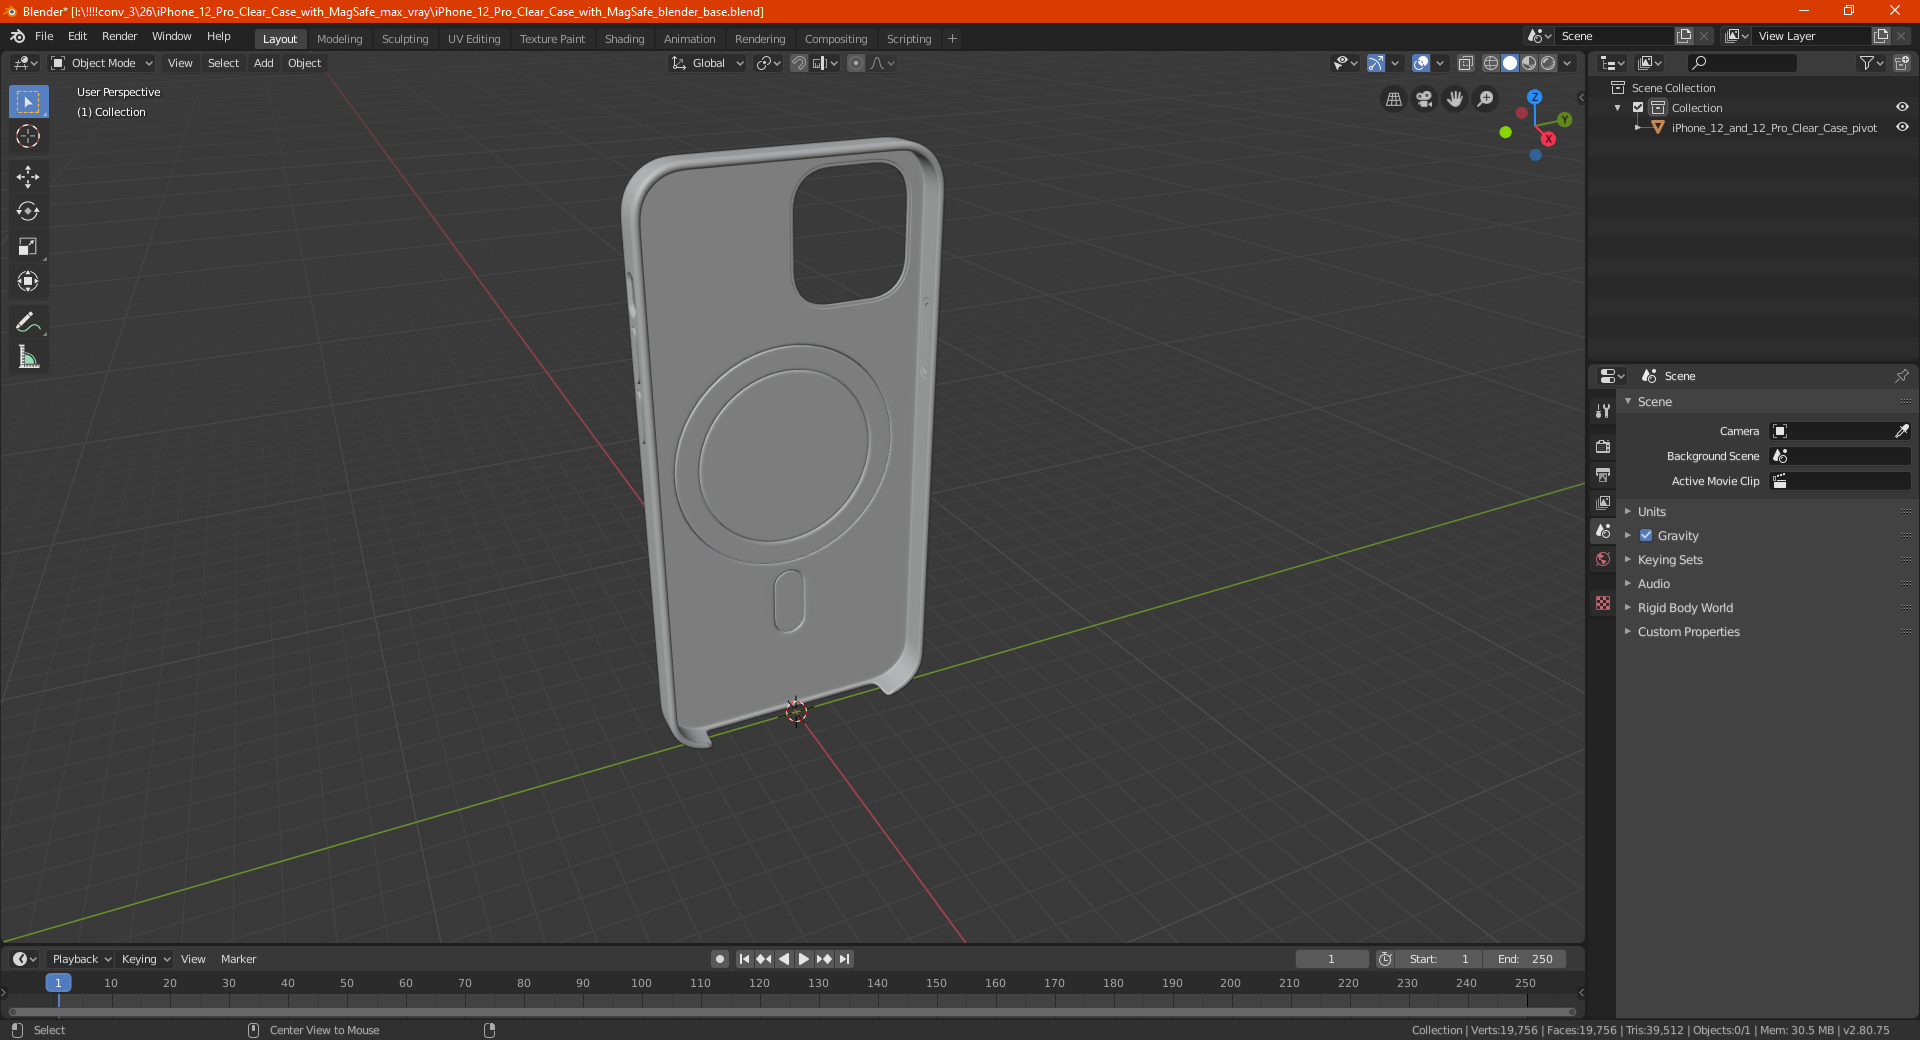Click the Current frame field
The width and height of the screenshot is (1920, 1040).
point(1331,959)
